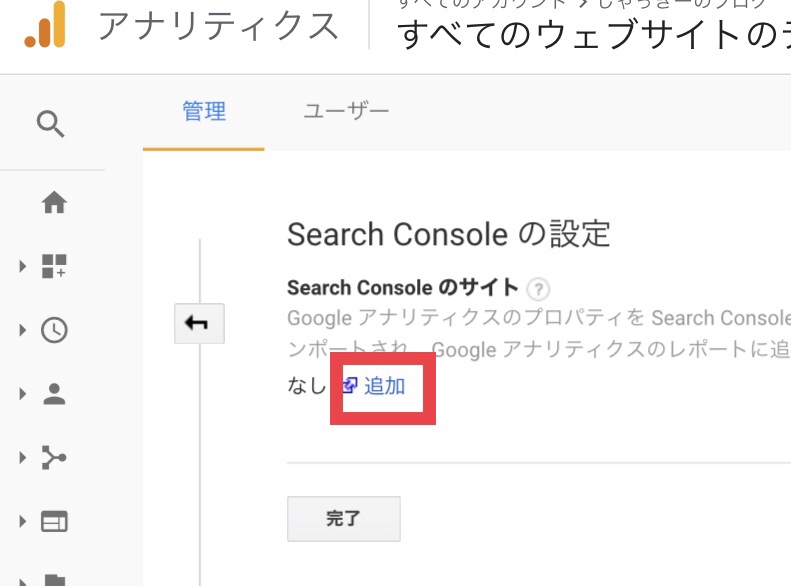Open the search magnifier in sidebar
791x586 pixels.
[50, 124]
